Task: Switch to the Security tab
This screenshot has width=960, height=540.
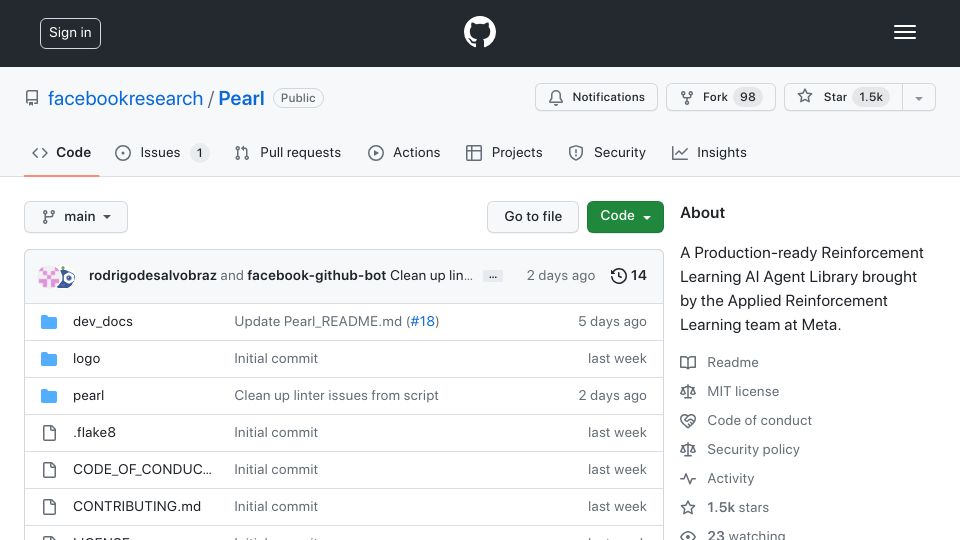Action: [607, 152]
